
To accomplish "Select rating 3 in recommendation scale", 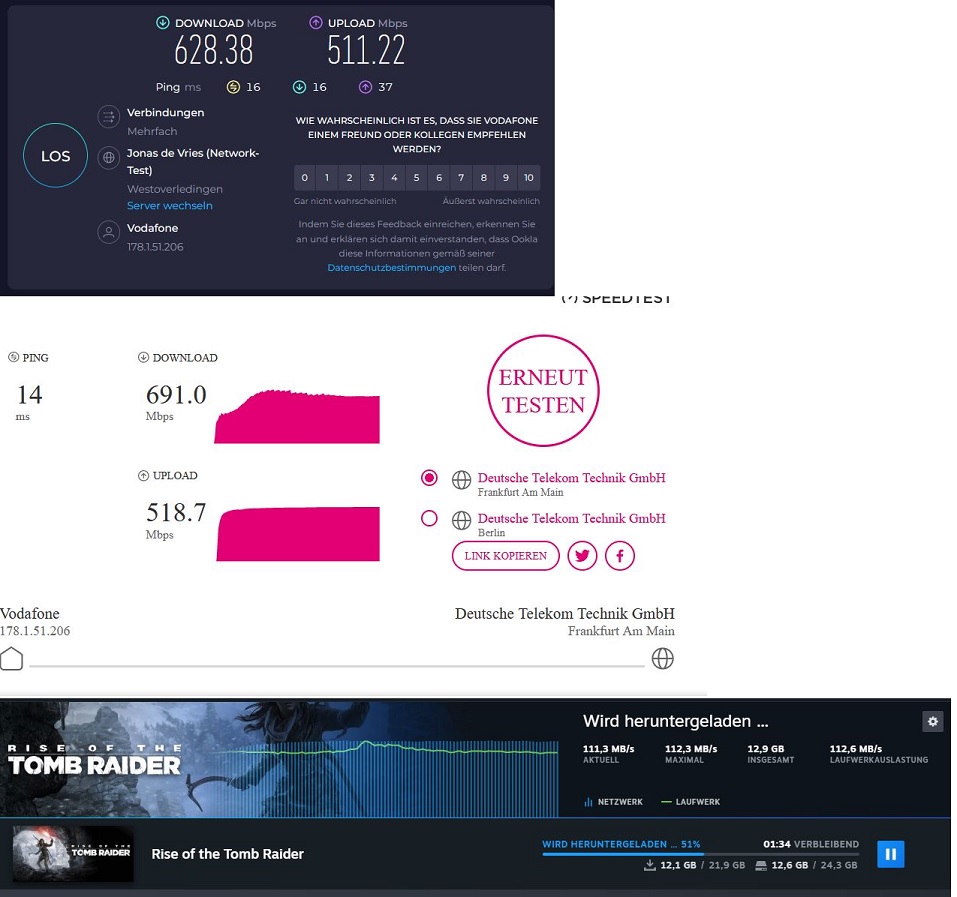I will pos(372,178).
